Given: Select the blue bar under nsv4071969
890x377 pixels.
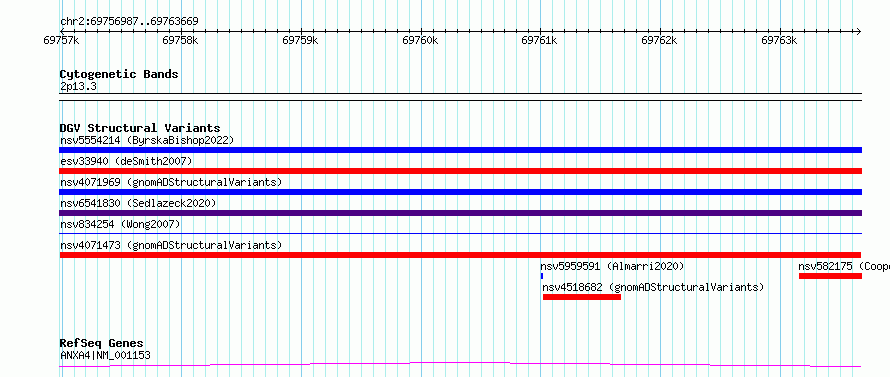Looking at the screenshot, I should click(460, 192).
